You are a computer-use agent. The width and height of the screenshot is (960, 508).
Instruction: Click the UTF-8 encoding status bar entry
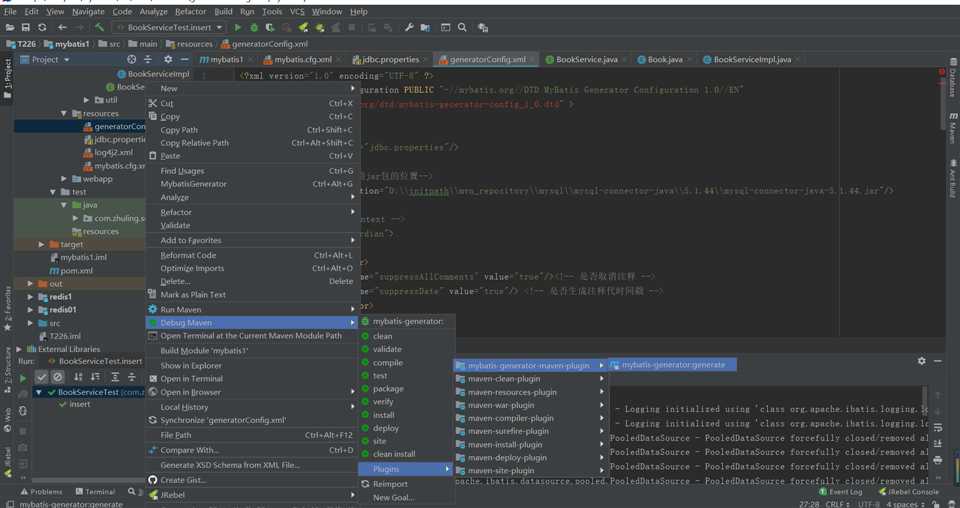pyautogui.click(x=869, y=504)
